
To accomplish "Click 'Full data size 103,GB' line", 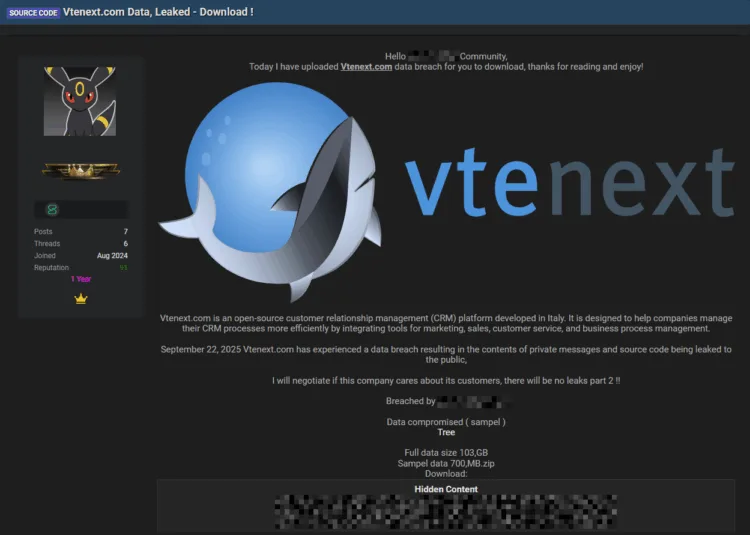I will tap(446, 452).
